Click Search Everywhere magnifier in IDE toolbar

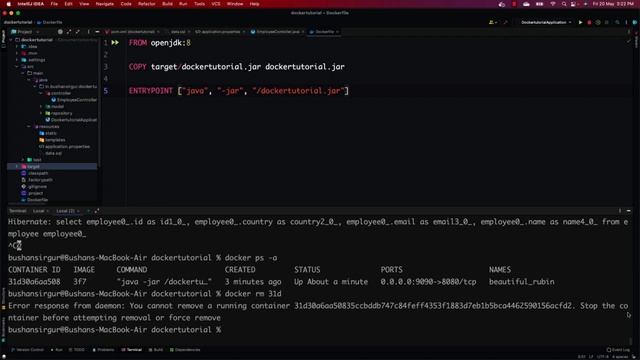[x=617, y=22]
